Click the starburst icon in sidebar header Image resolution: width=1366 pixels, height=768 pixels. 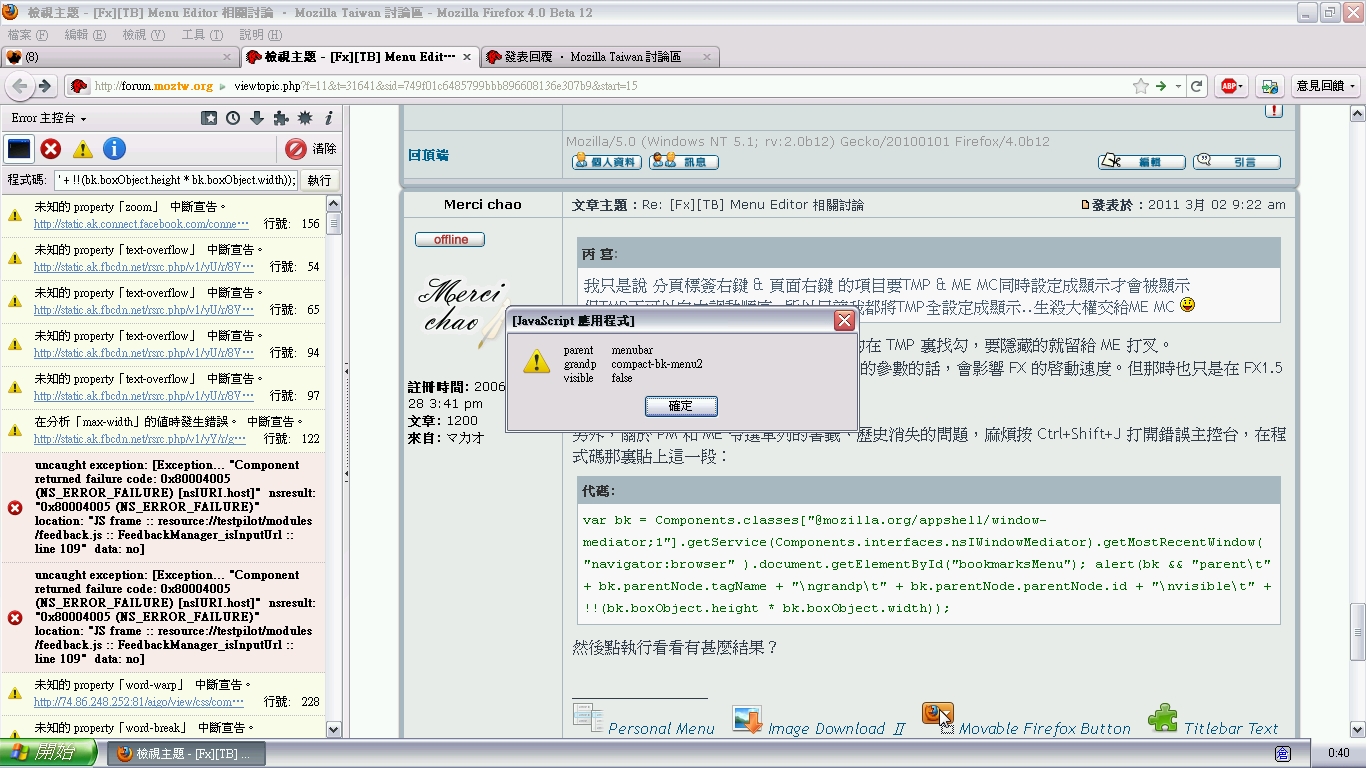305,118
